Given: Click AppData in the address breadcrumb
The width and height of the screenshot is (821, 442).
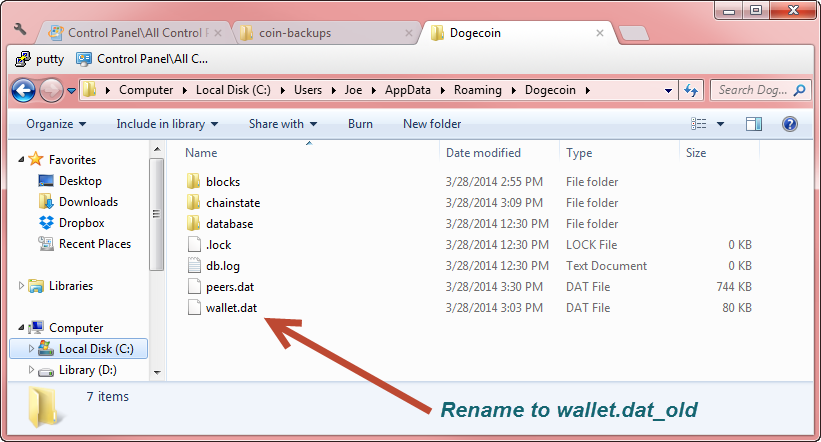Looking at the screenshot, I should point(407,90).
